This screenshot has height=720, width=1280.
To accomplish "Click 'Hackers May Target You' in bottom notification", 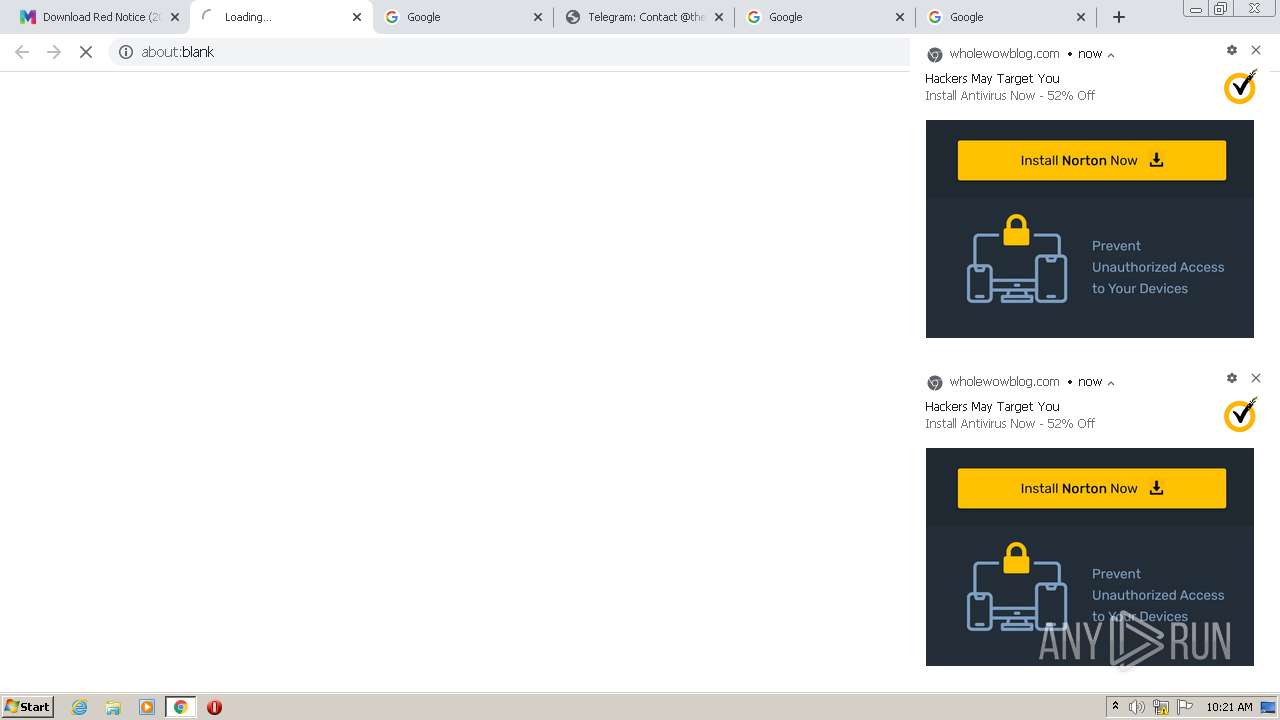I will [992, 406].
